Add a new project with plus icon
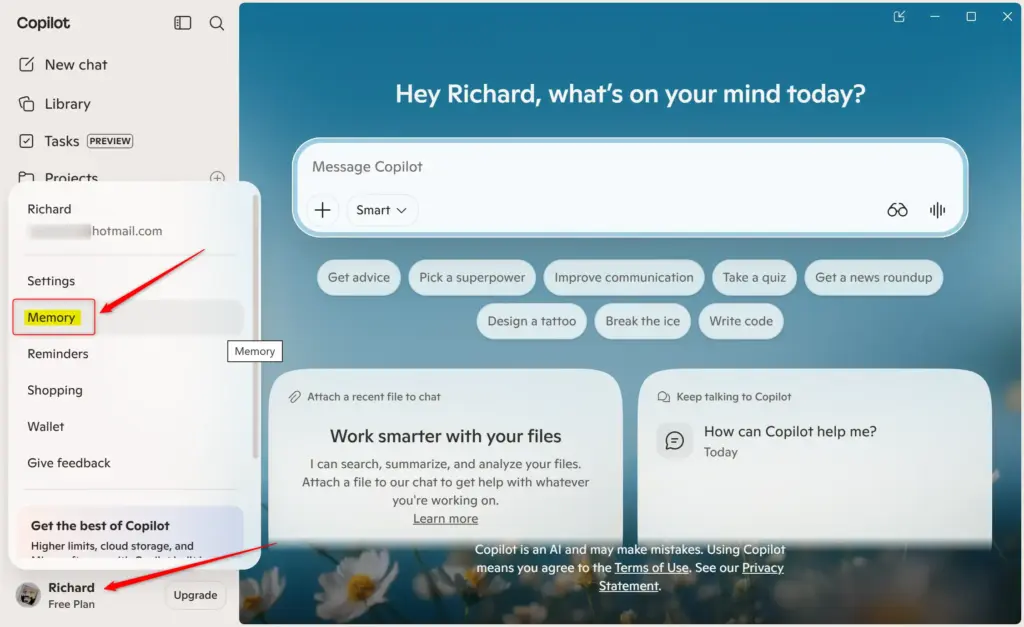The height and width of the screenshot is (627, 1024). pyautogui.click(x=217, y=177)
